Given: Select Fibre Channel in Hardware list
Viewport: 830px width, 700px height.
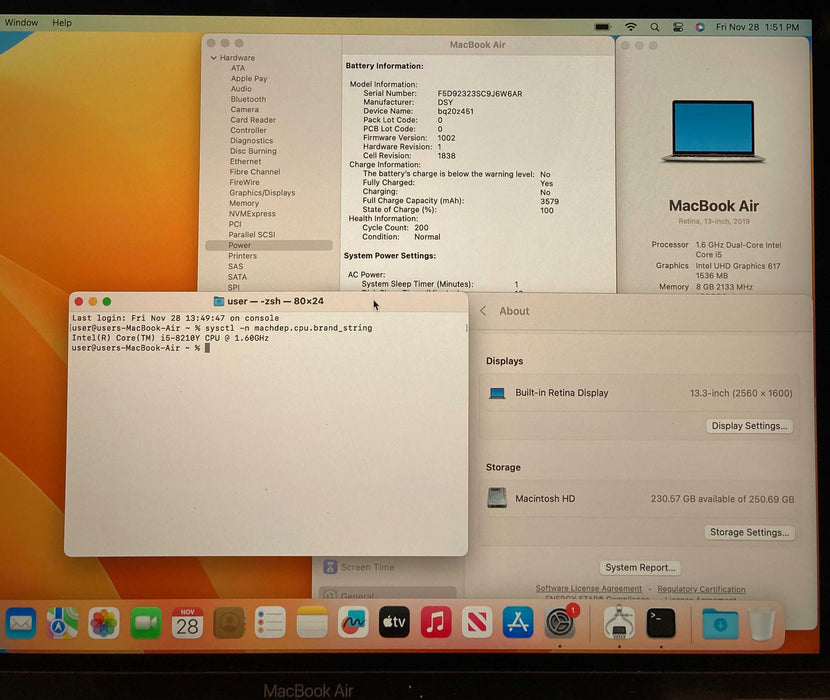Looking at the screenshot, I should [x=255, y=172].
